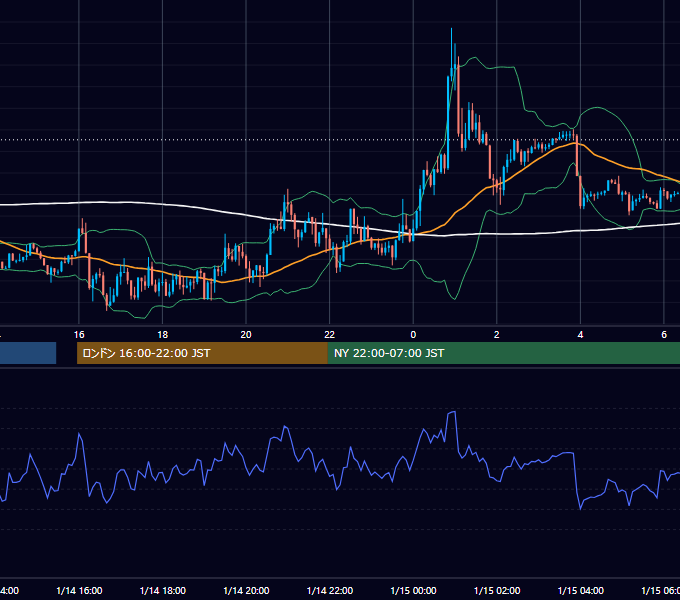Screen dimensions: 680x600
Task: Click the hour label 20 on the price chart axis
Action: [246, 334]
